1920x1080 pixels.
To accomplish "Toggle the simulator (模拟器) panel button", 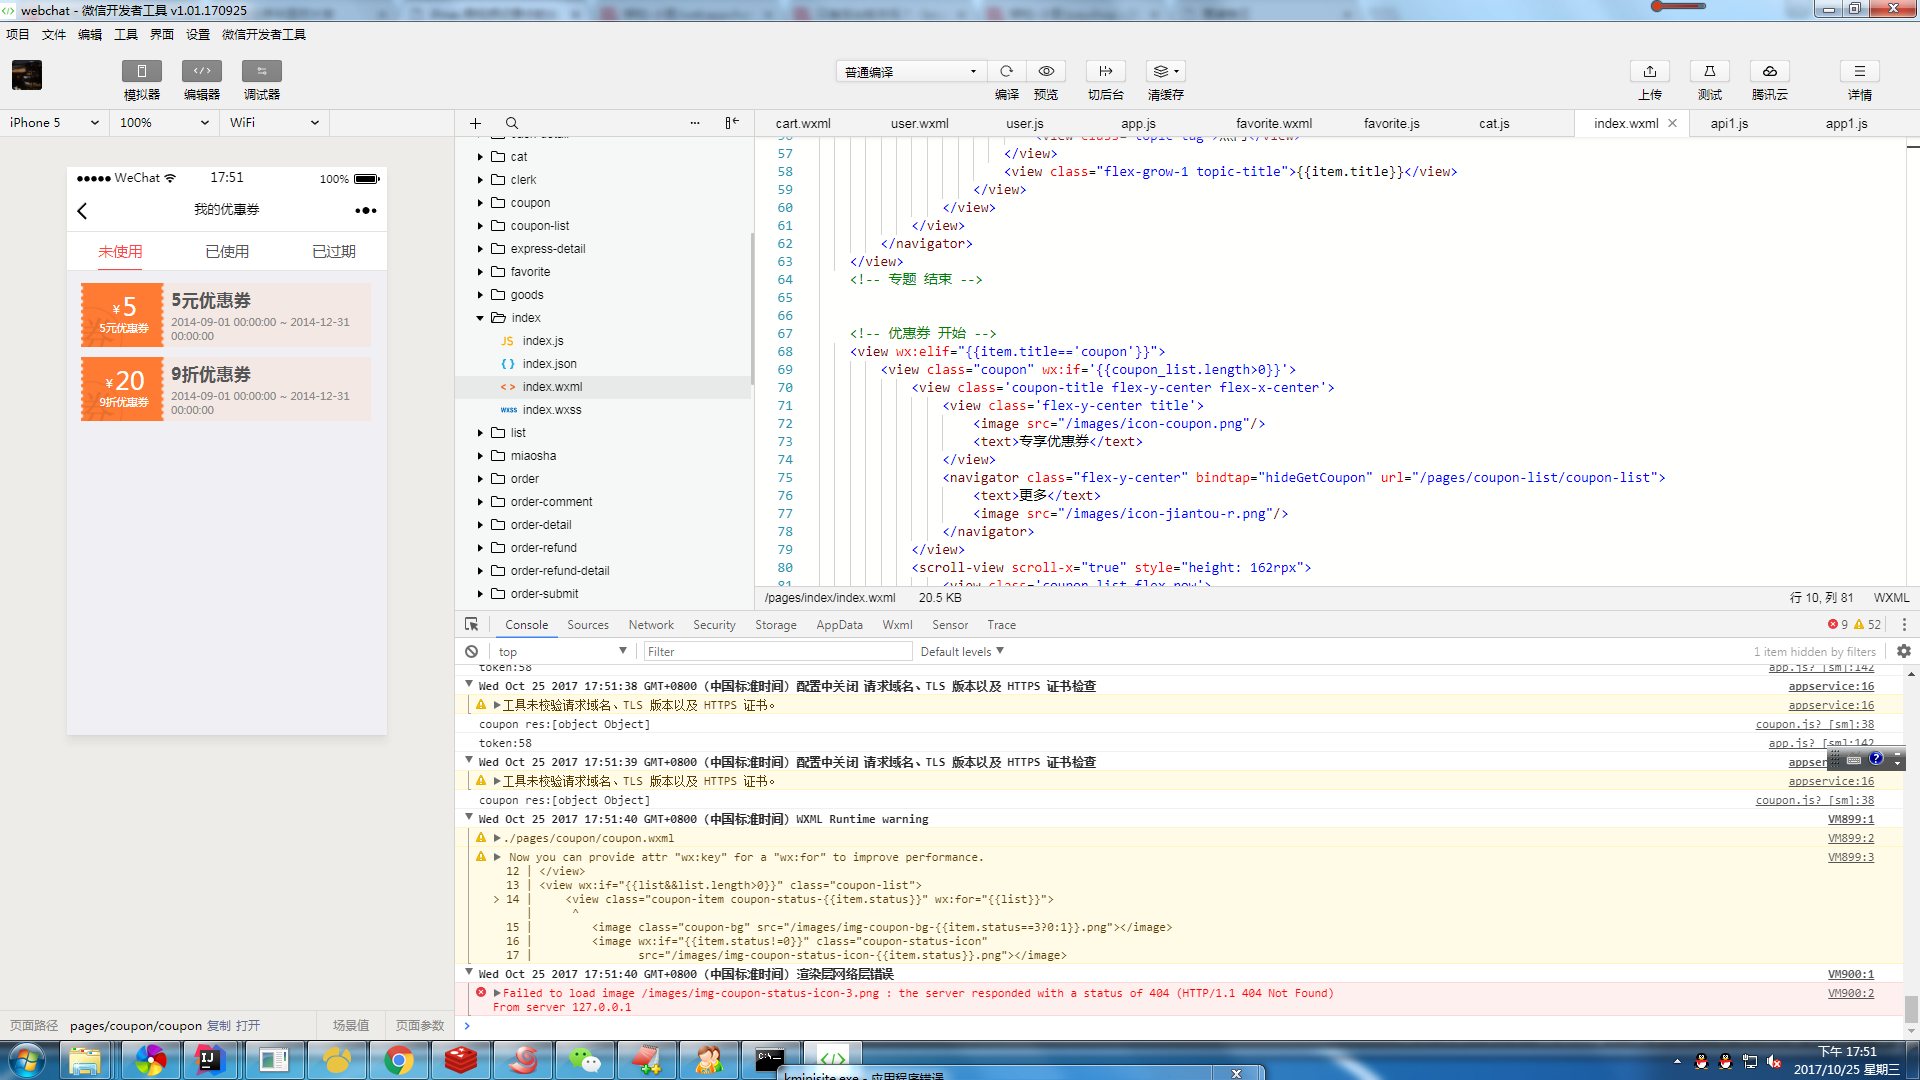I will pyautogui.click(x=141, y=71).
